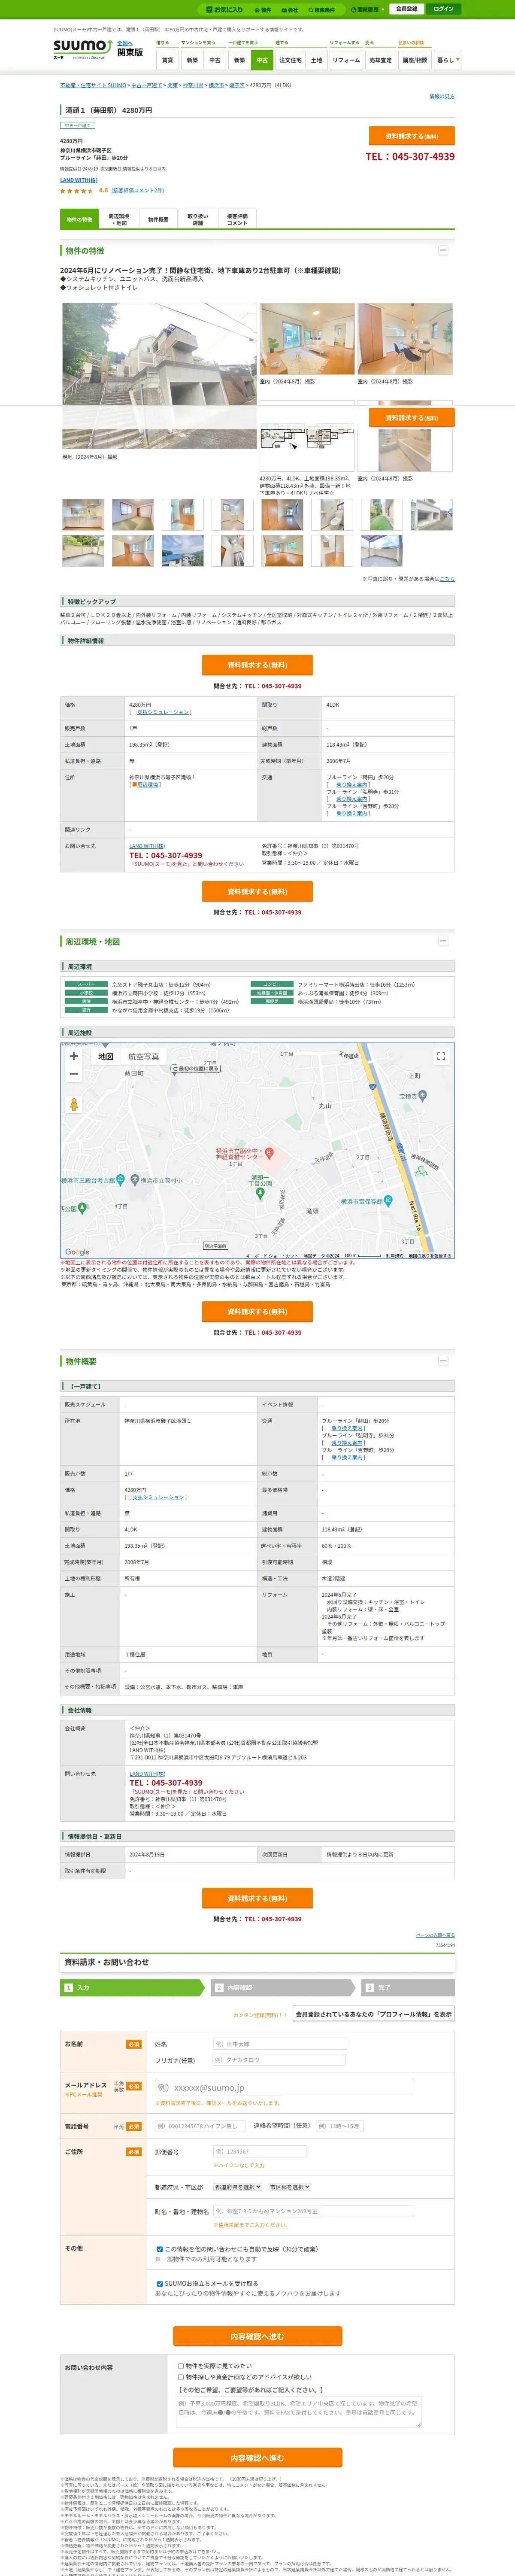Open floor plan image
The image size is (515, 2576).
[x=307, y=436]
